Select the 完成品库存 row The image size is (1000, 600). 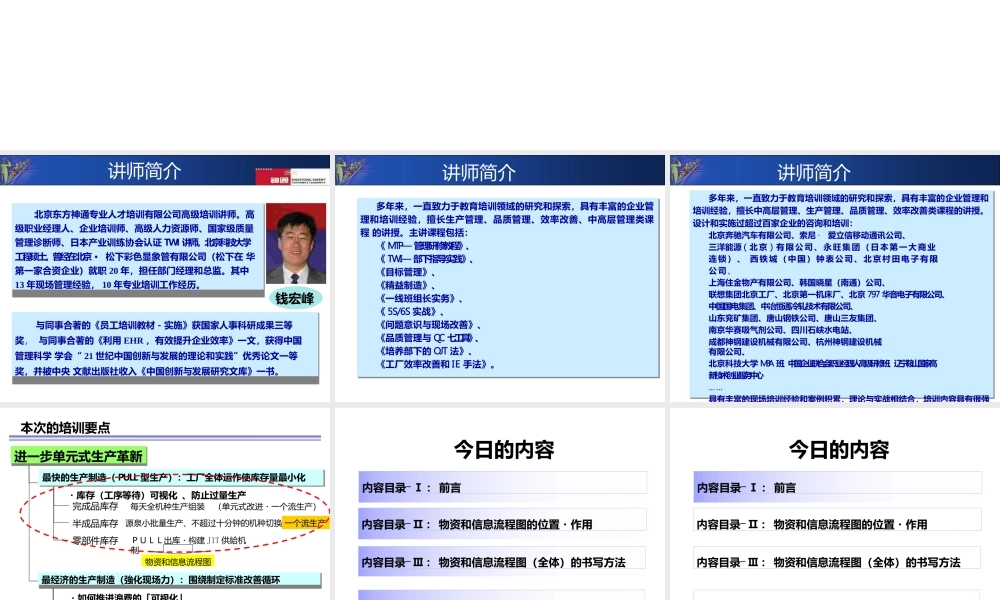pyautogui.click(x=195, y=506)
